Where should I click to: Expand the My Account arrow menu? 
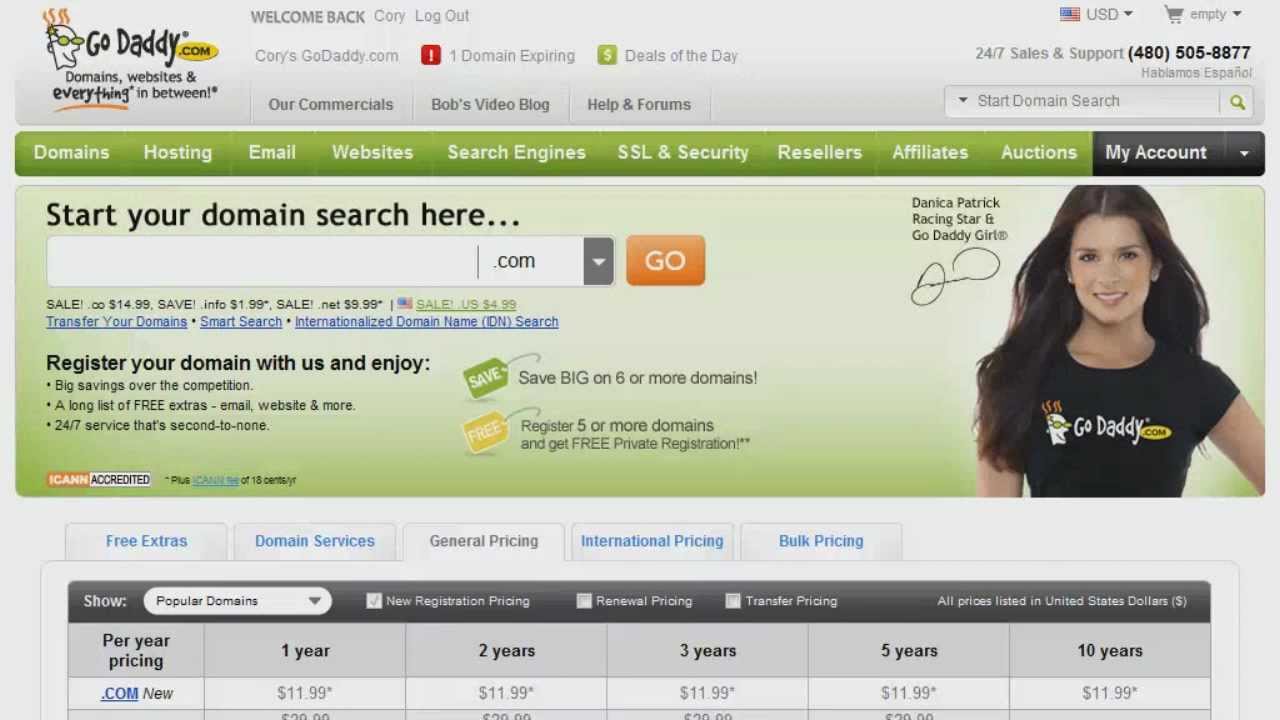tap(1244, 153)
